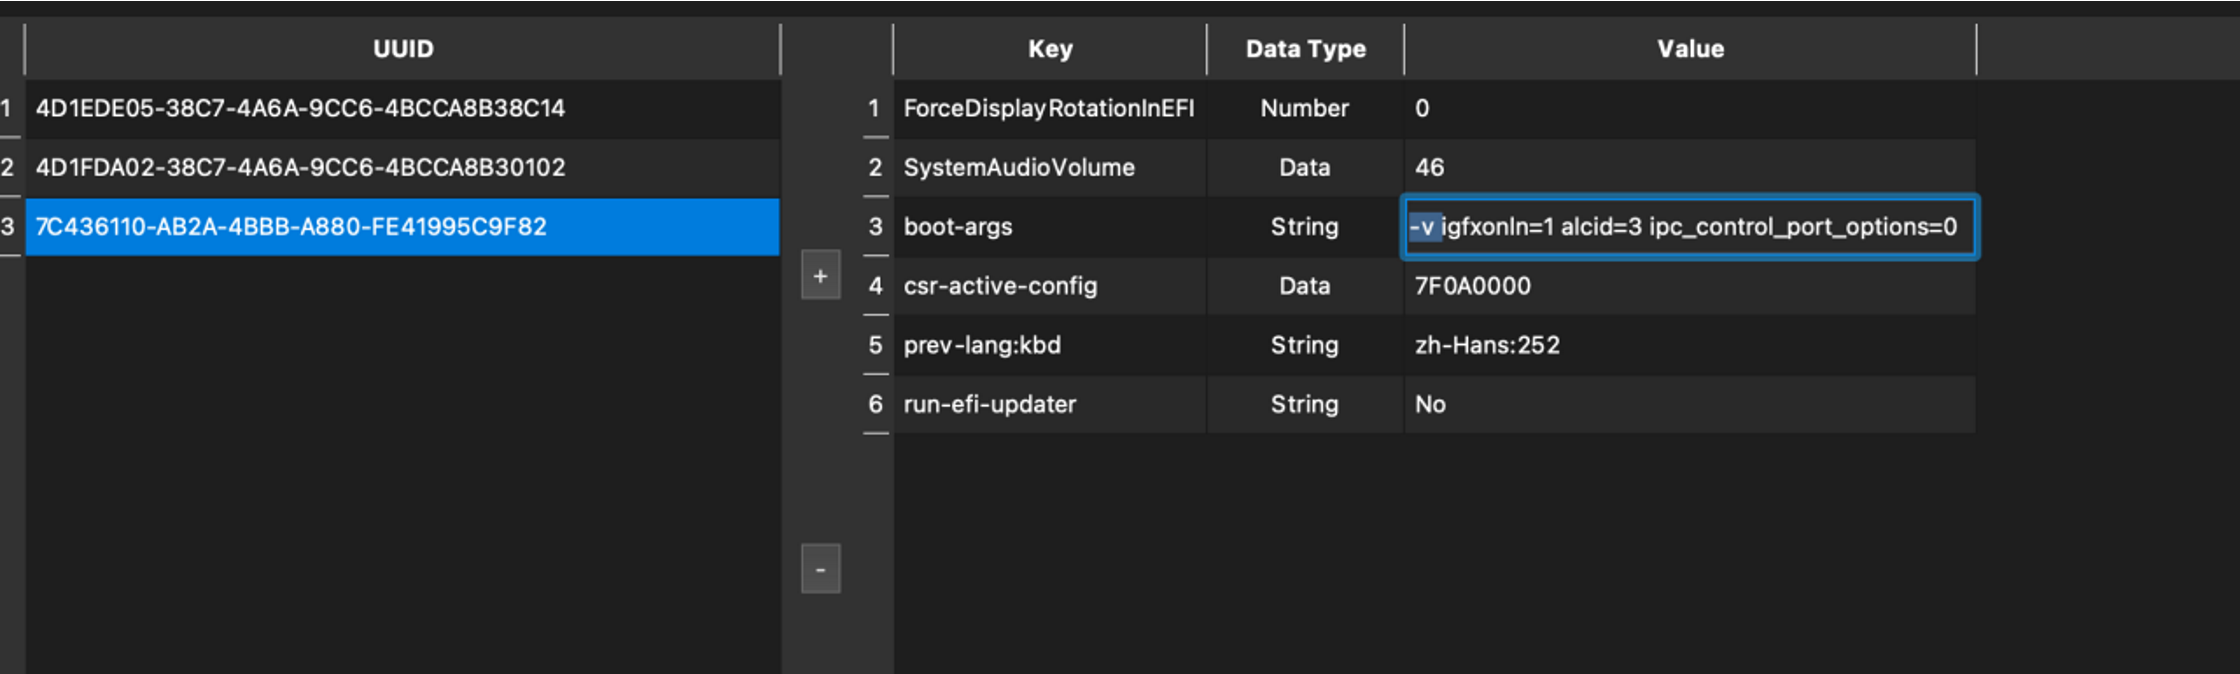Select the run-efi-updater key cell
The image size is (2240, 674).
990,404
